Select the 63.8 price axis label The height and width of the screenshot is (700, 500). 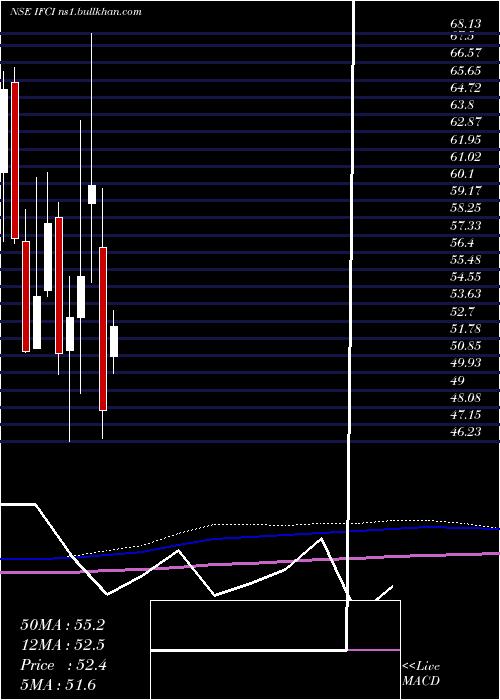[x=462, y=105]
